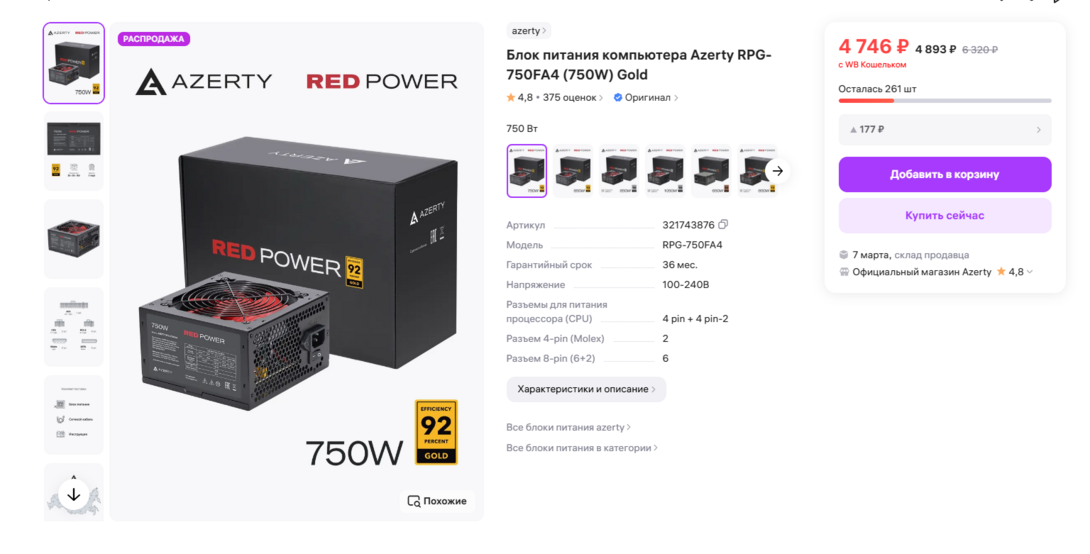Screen dimensions: 1090x554
Task: Select the second gallery thumbnail with specs
Action: [74, 151]
